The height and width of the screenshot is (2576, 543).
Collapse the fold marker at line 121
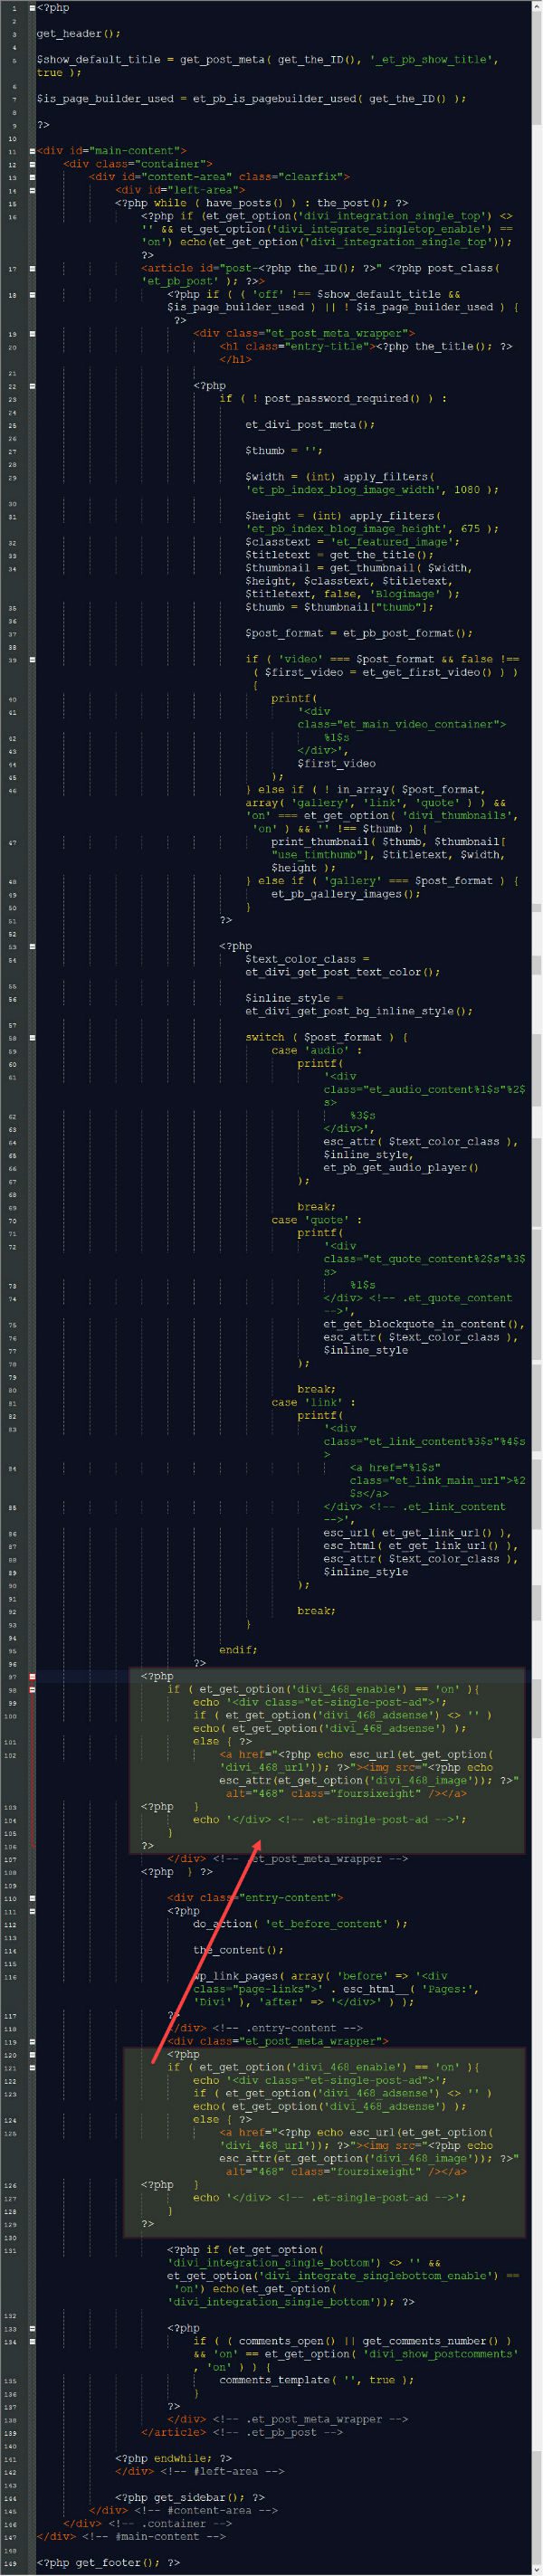pos(32,2067)
